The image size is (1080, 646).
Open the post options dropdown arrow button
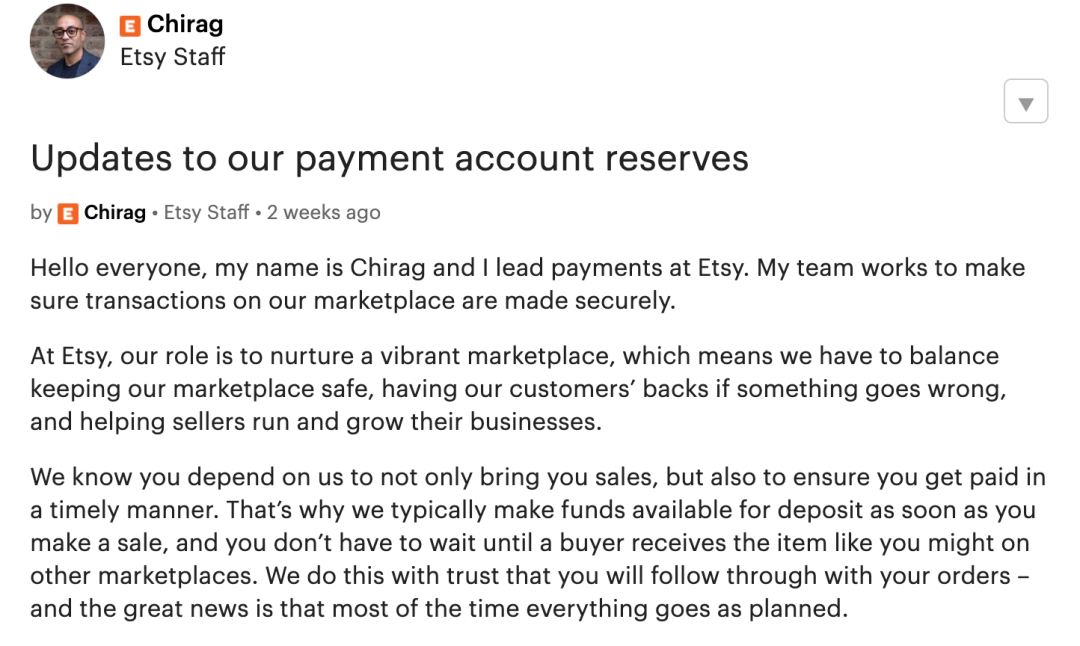[x=1026, y=101]
